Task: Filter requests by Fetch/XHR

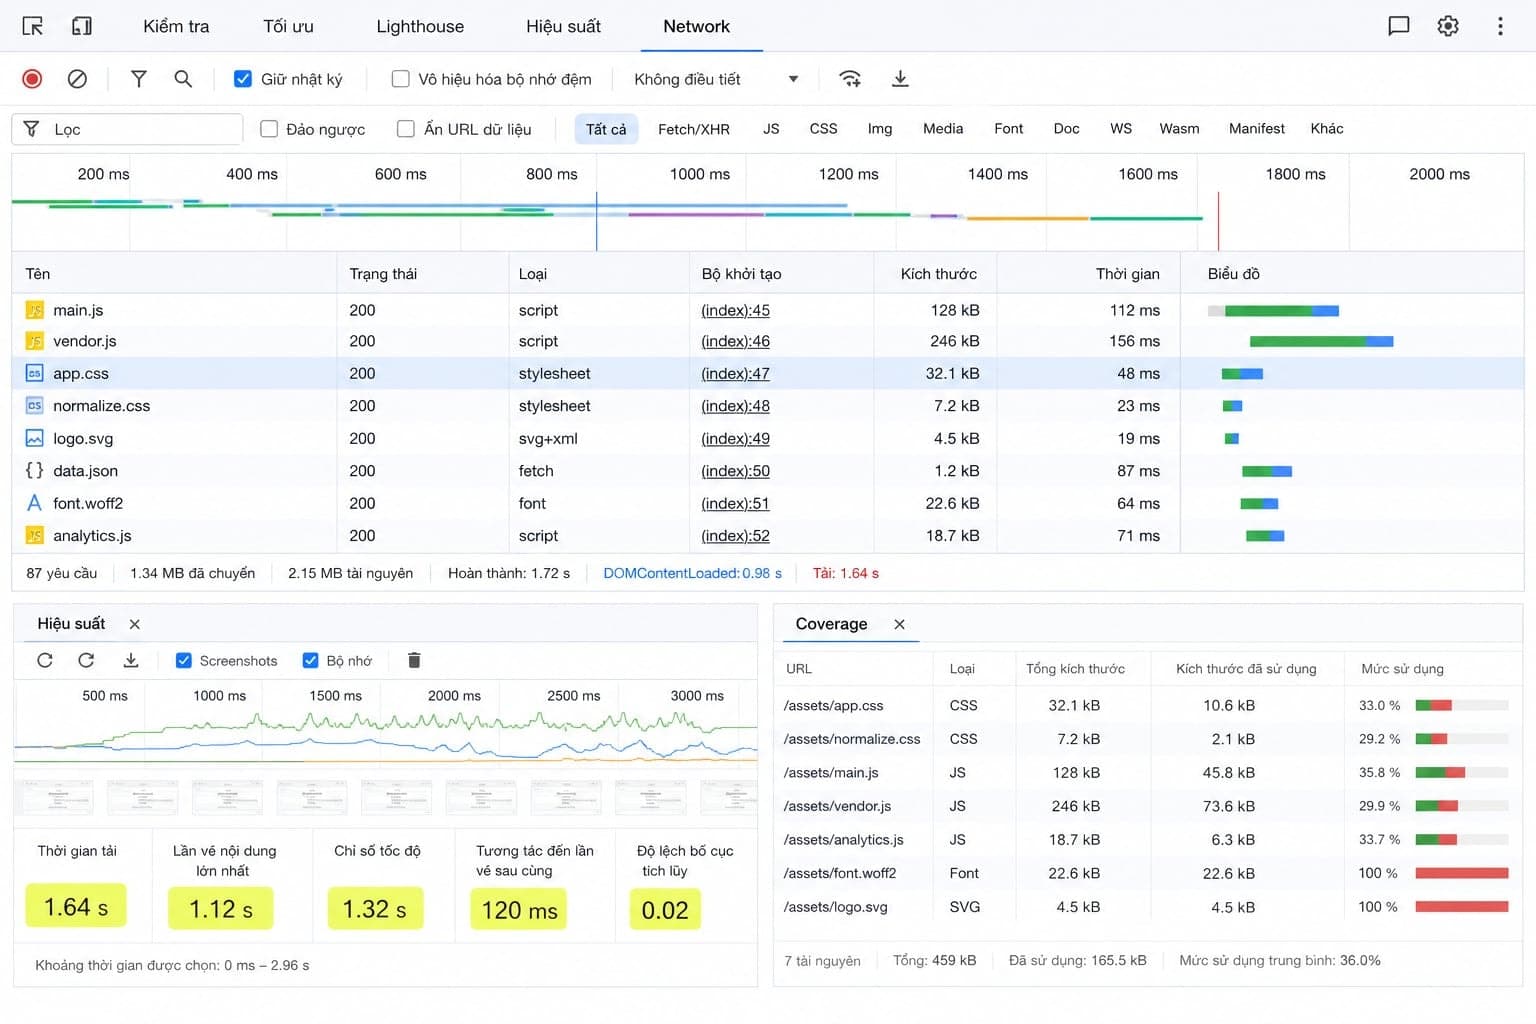Action: point(694,129)
